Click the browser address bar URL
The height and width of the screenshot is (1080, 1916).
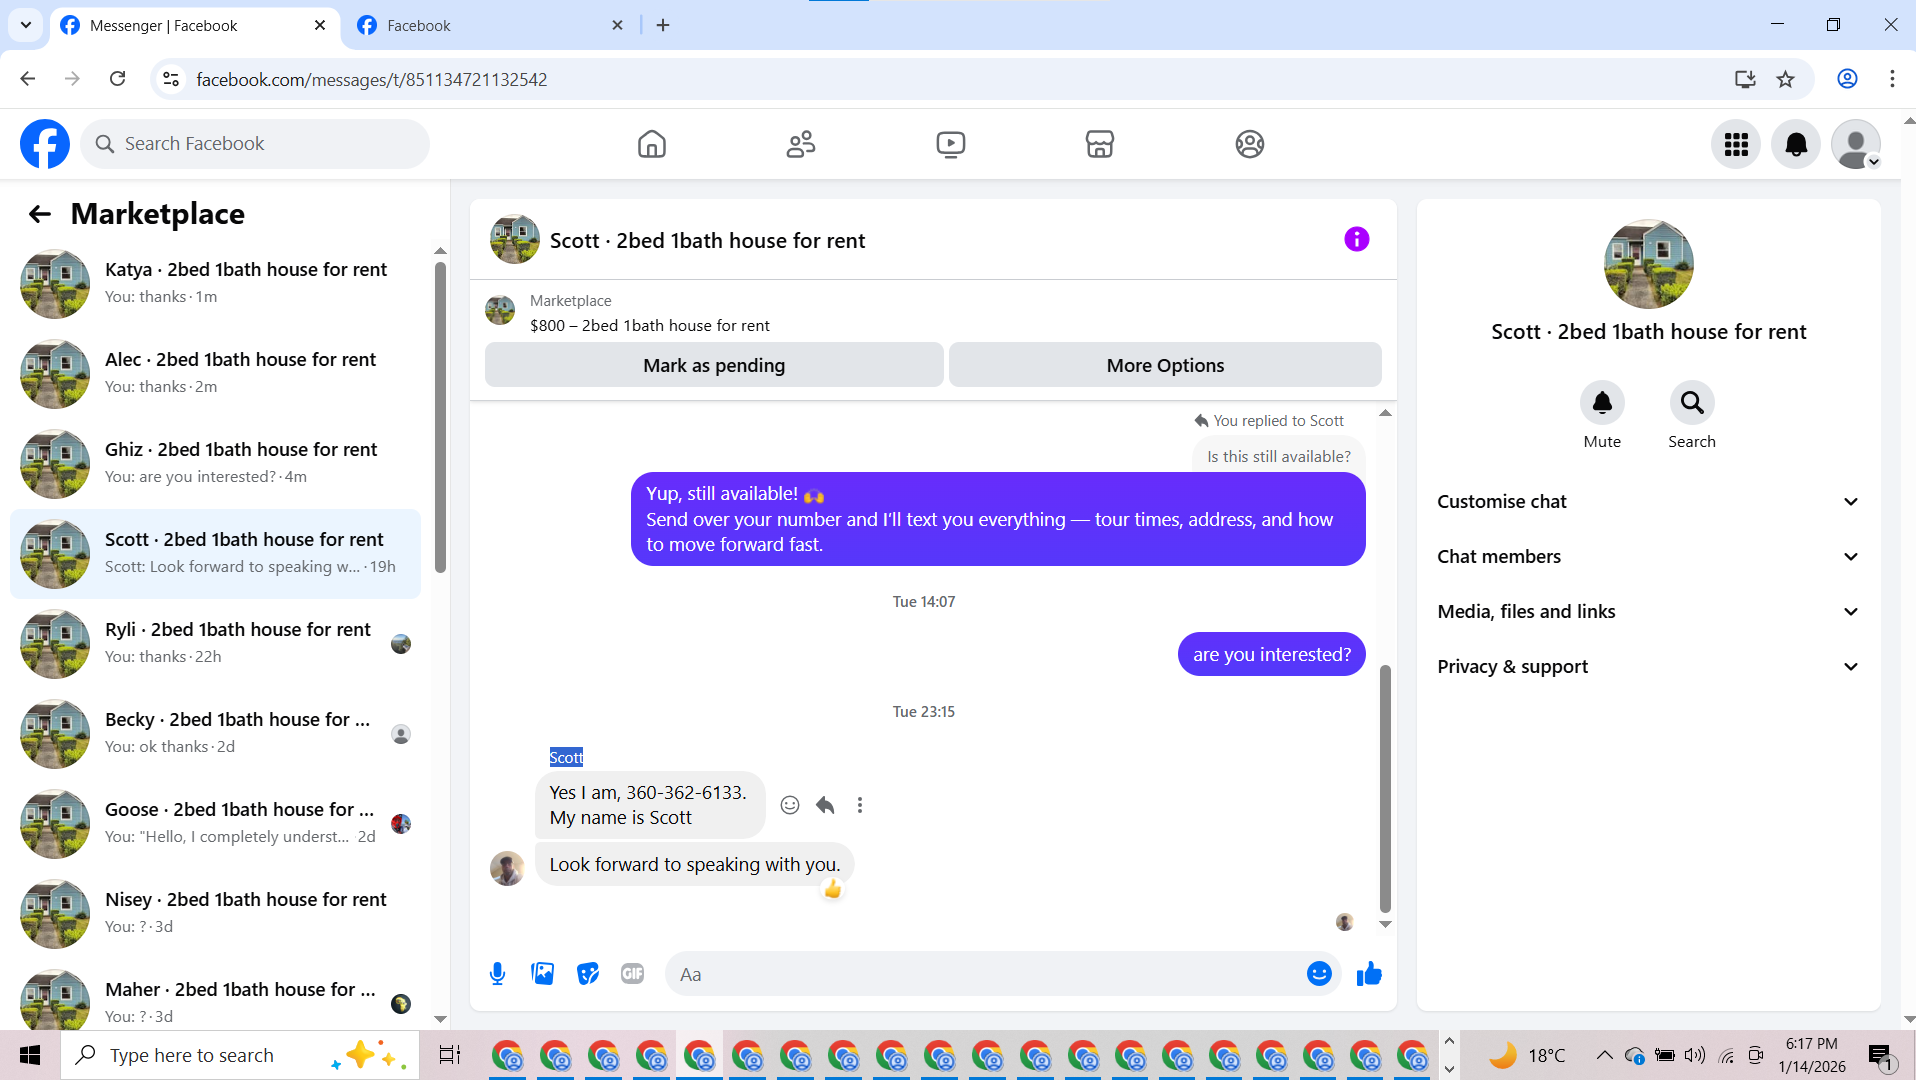click(x=371, y=79)
